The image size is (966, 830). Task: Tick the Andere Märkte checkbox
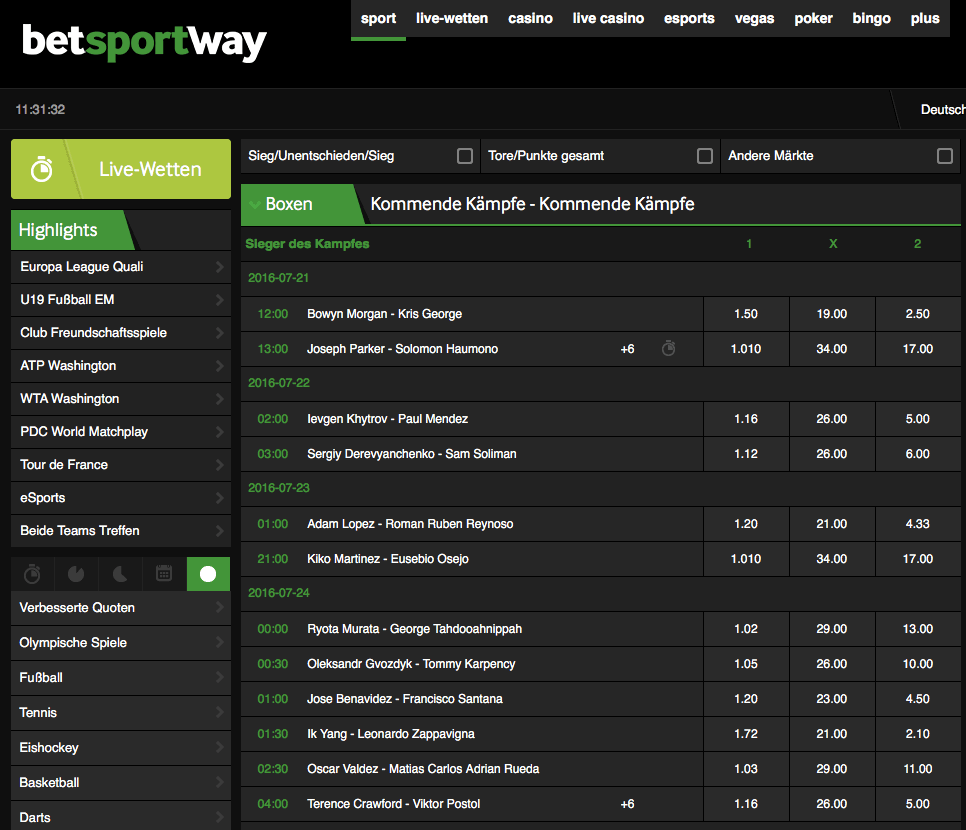click(944, 156)
